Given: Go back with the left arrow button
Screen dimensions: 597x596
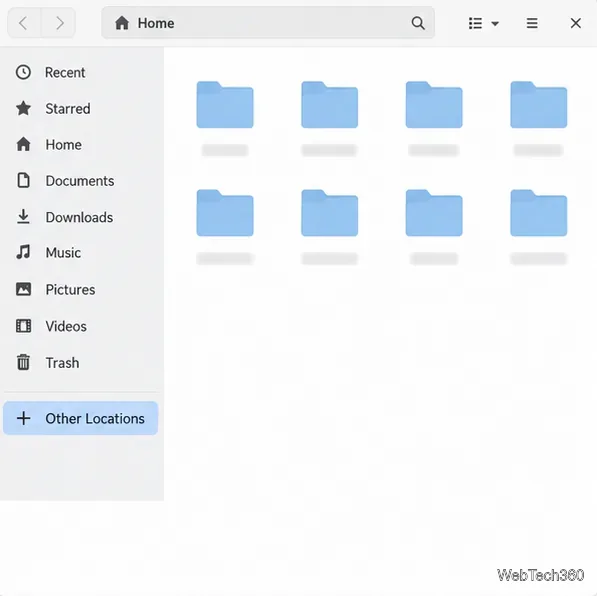Looking at the screenshot, I should pos(24,23).
